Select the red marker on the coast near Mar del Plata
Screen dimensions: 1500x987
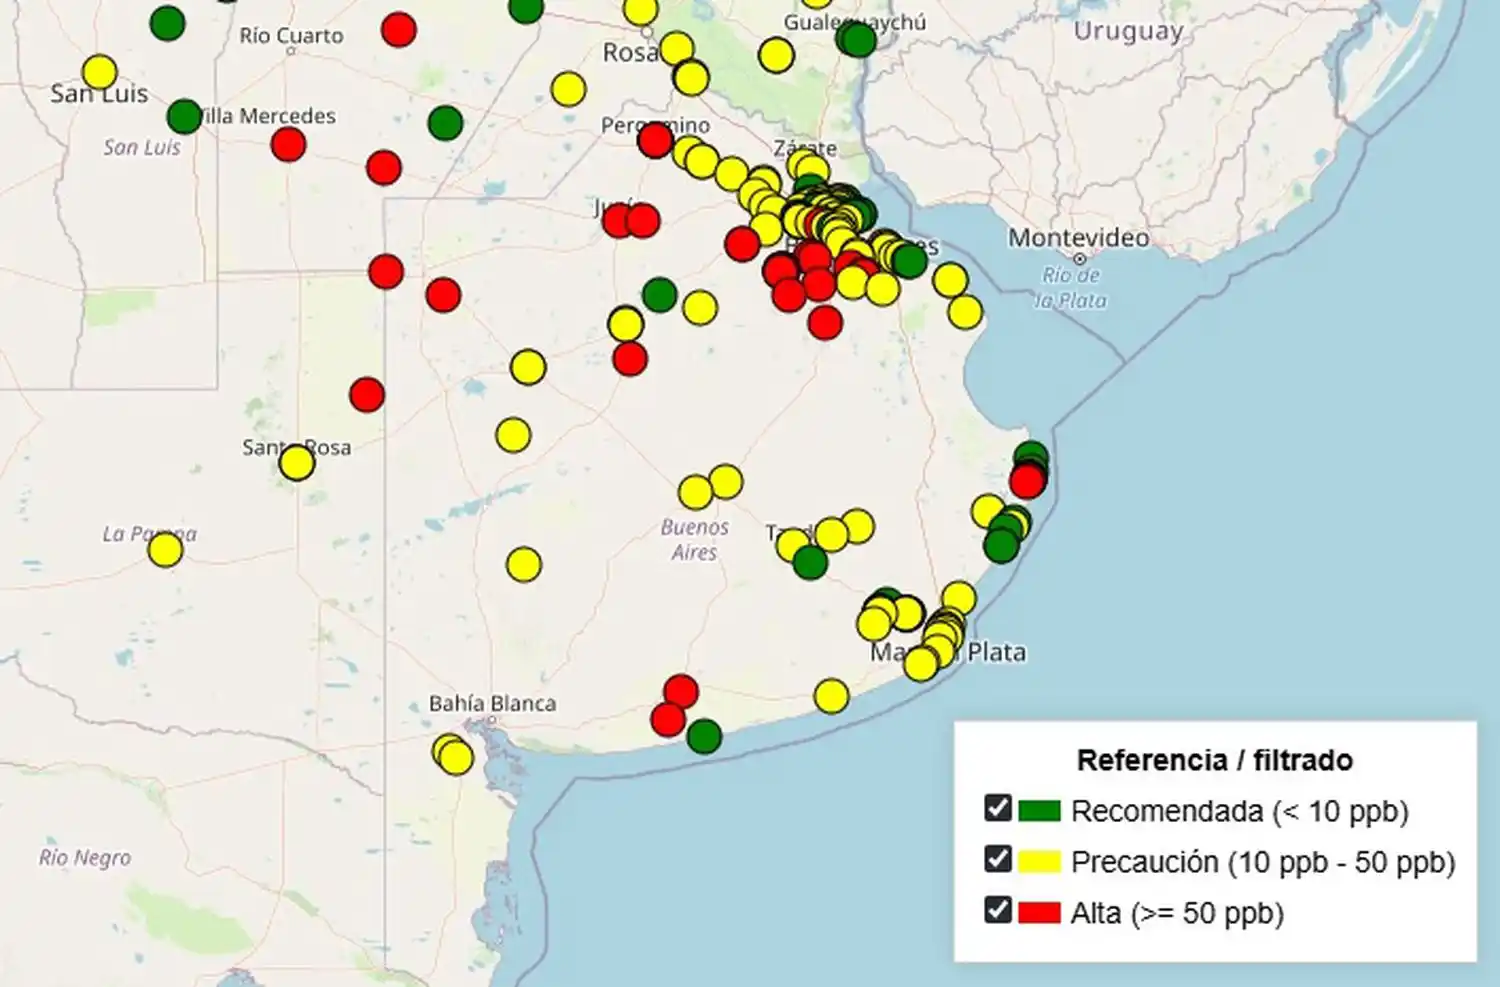point(1028,482)
